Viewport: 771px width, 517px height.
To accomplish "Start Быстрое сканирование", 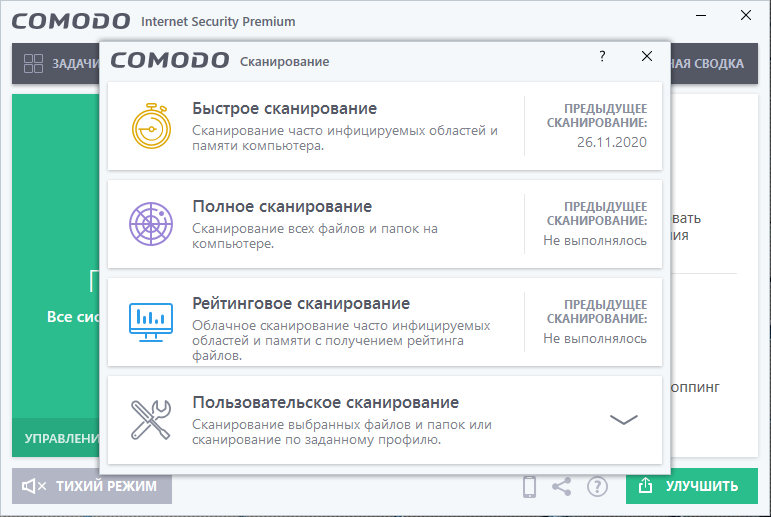I will coord(284,108).
